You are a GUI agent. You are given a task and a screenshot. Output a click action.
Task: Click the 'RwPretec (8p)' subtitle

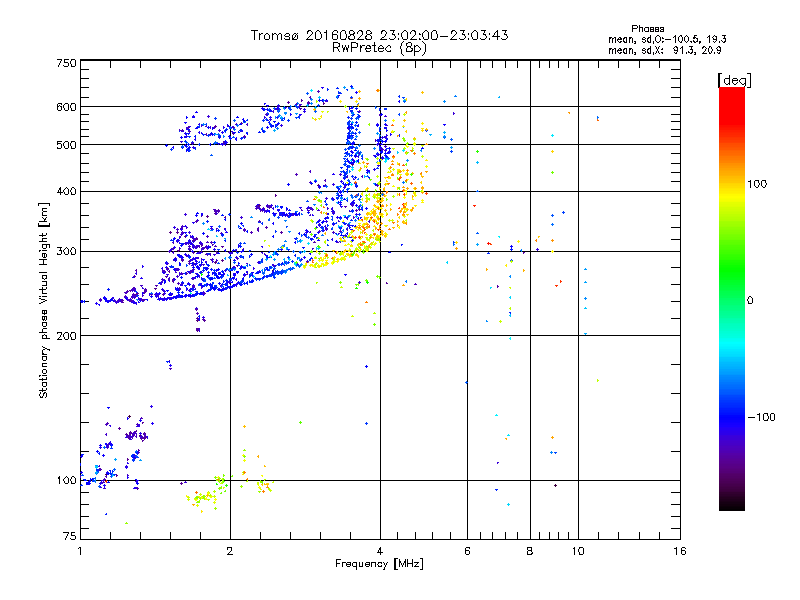coord(379,48)
